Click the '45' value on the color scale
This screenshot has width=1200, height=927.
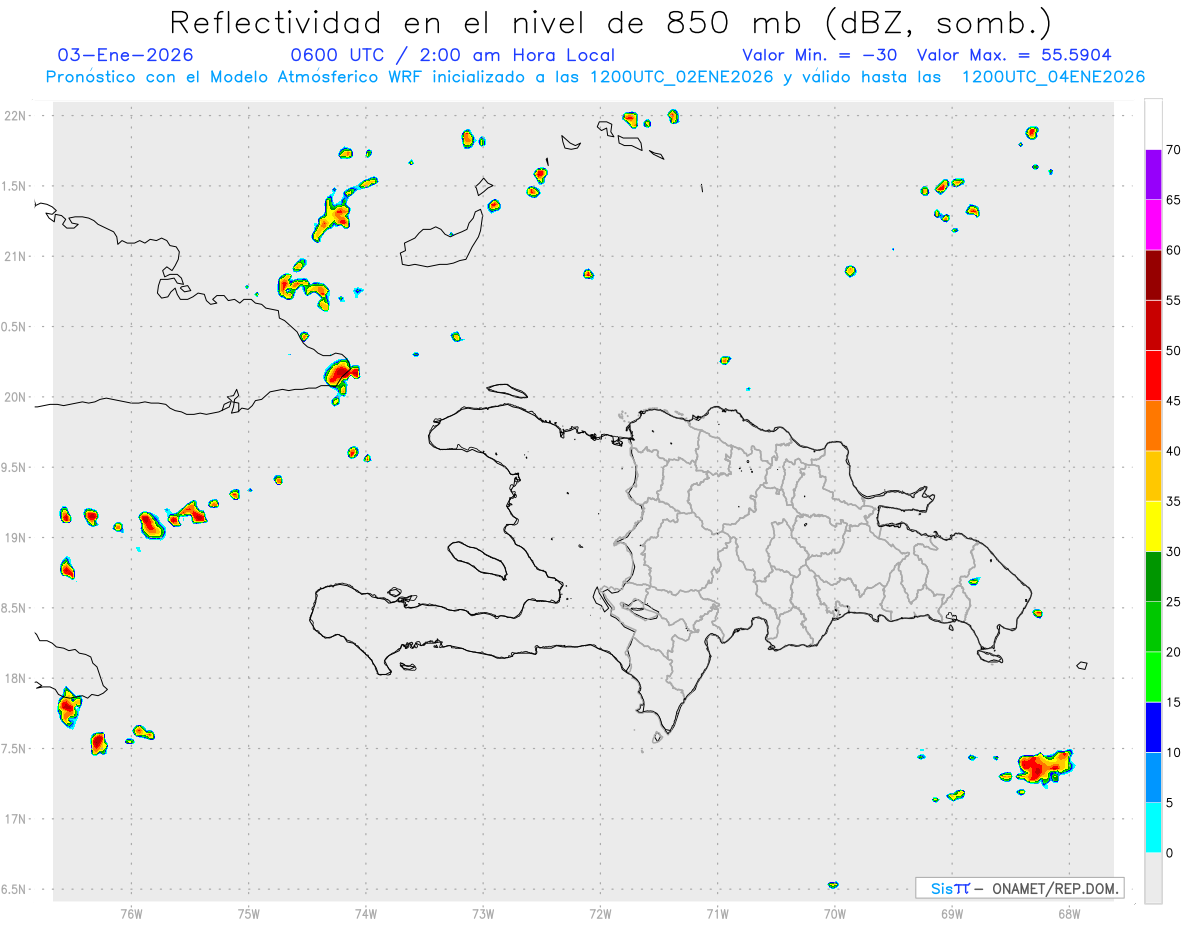tap(1173, 401)
